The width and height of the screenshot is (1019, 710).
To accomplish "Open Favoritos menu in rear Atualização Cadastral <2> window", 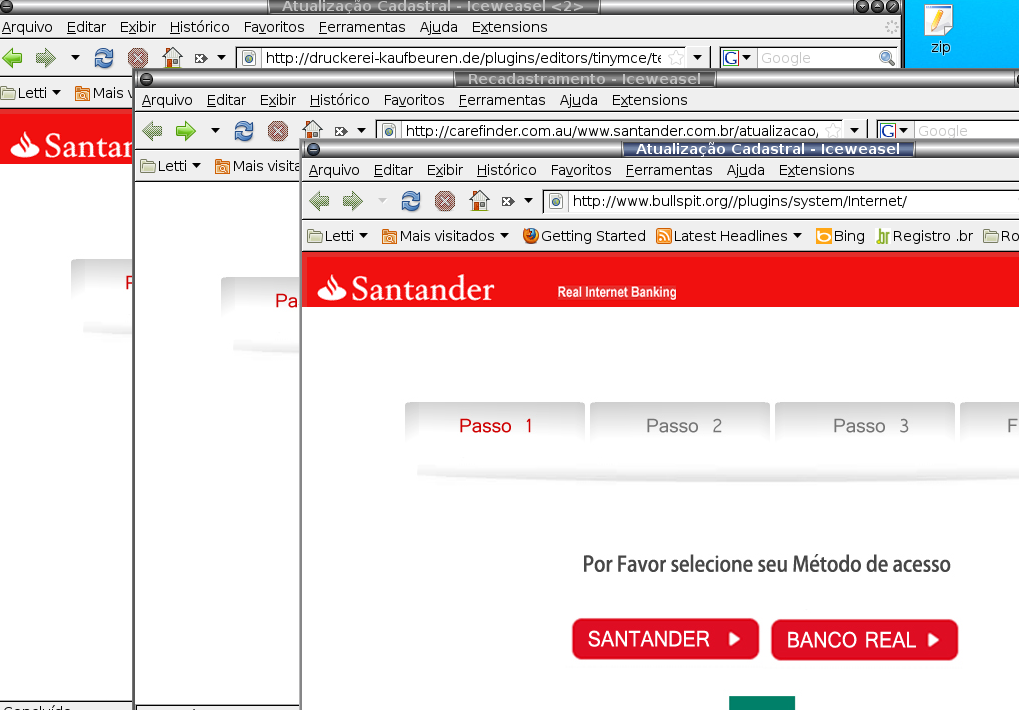I will [274, 27].
